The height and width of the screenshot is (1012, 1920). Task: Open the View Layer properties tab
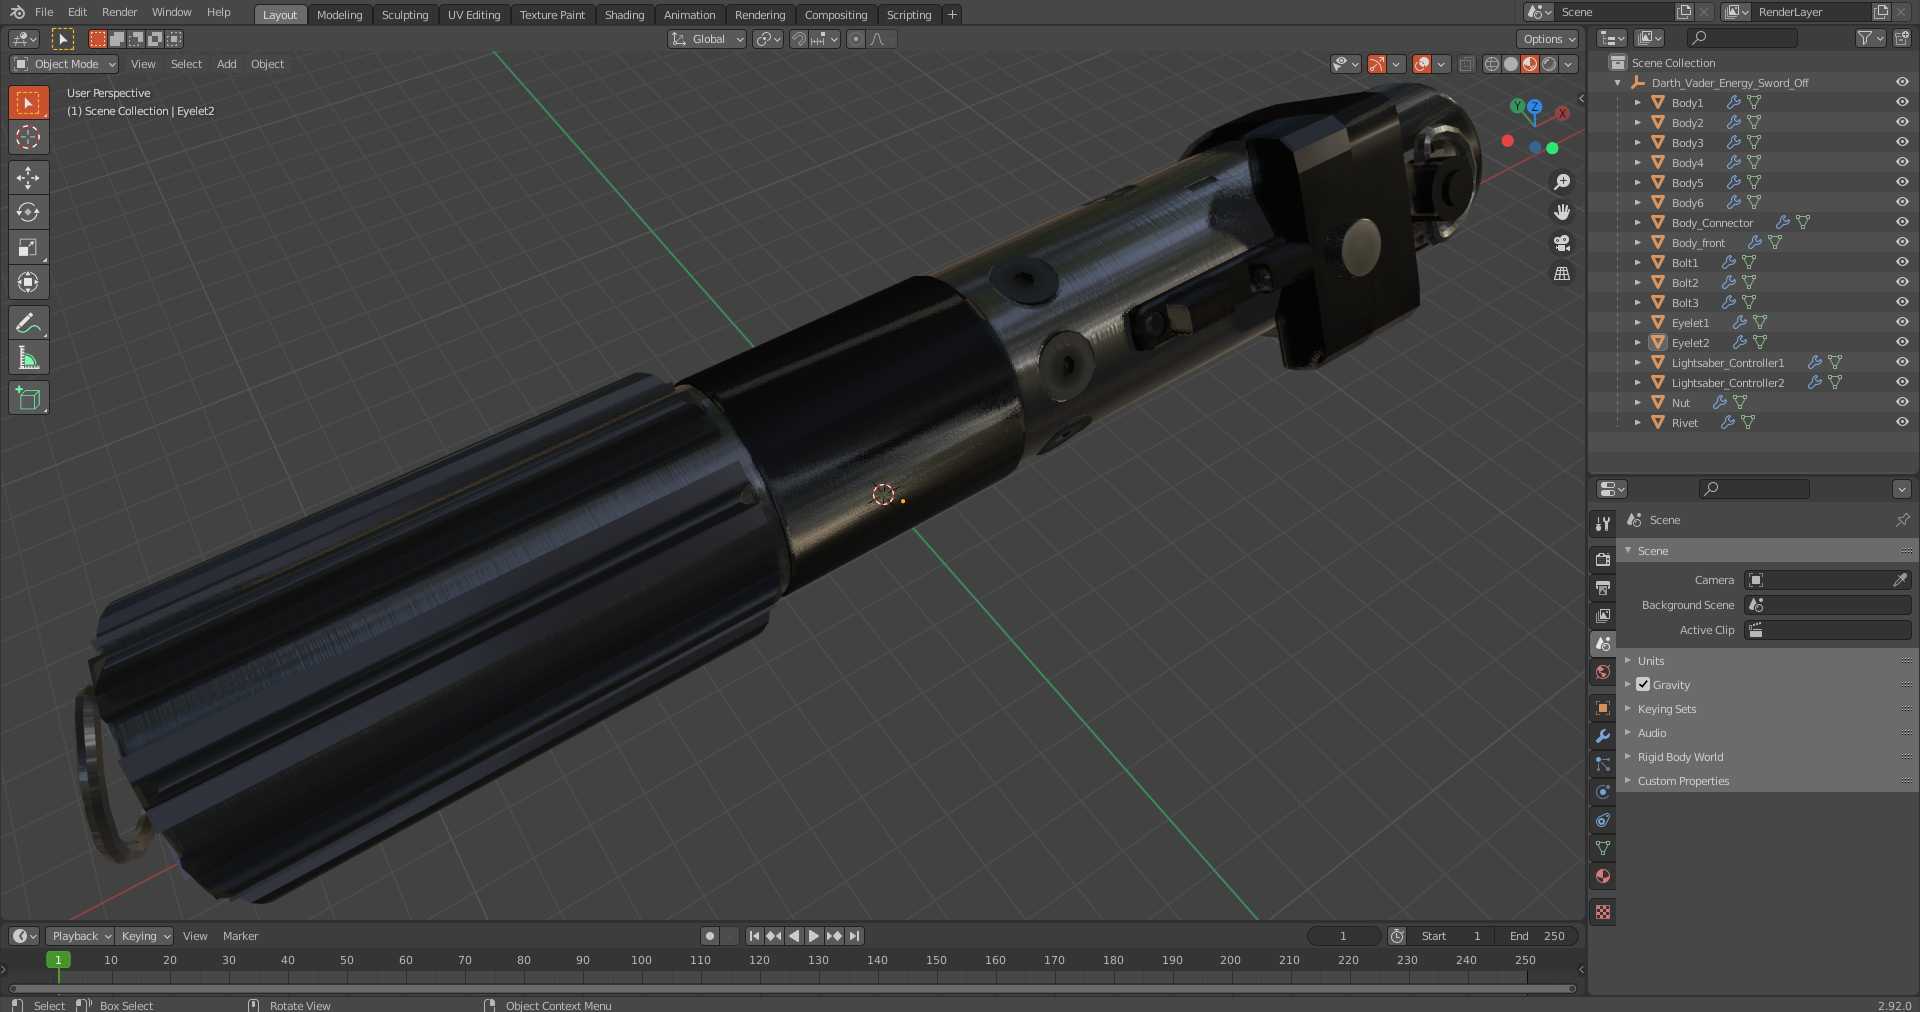[x=1603, y=616]
